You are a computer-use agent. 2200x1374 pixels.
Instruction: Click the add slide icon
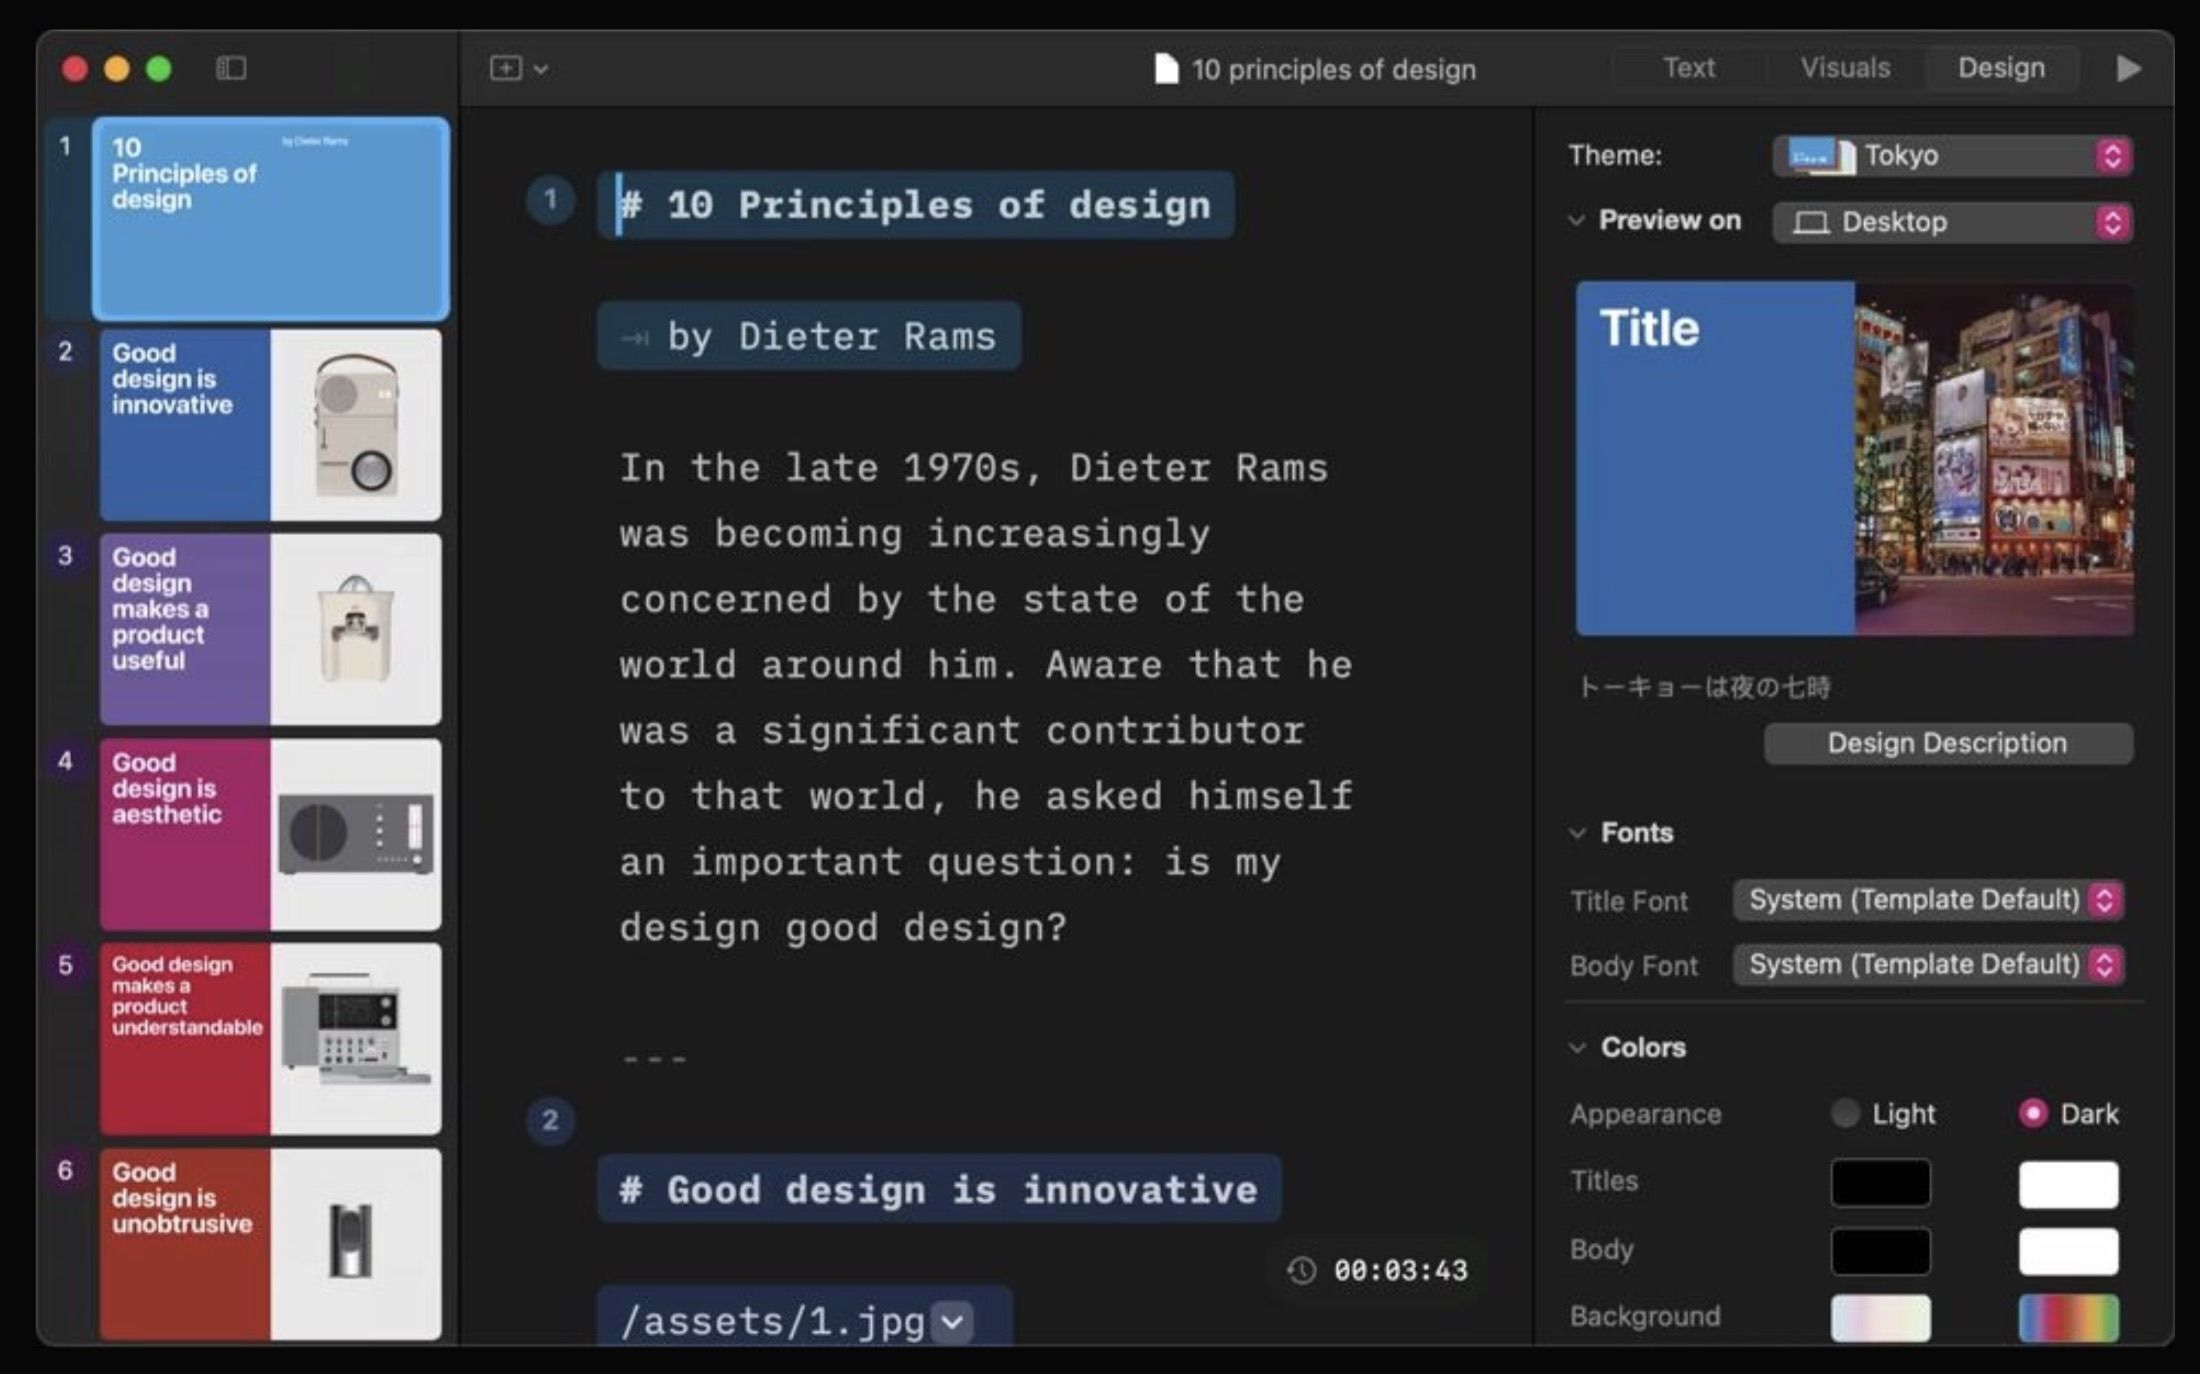(506, 68)
